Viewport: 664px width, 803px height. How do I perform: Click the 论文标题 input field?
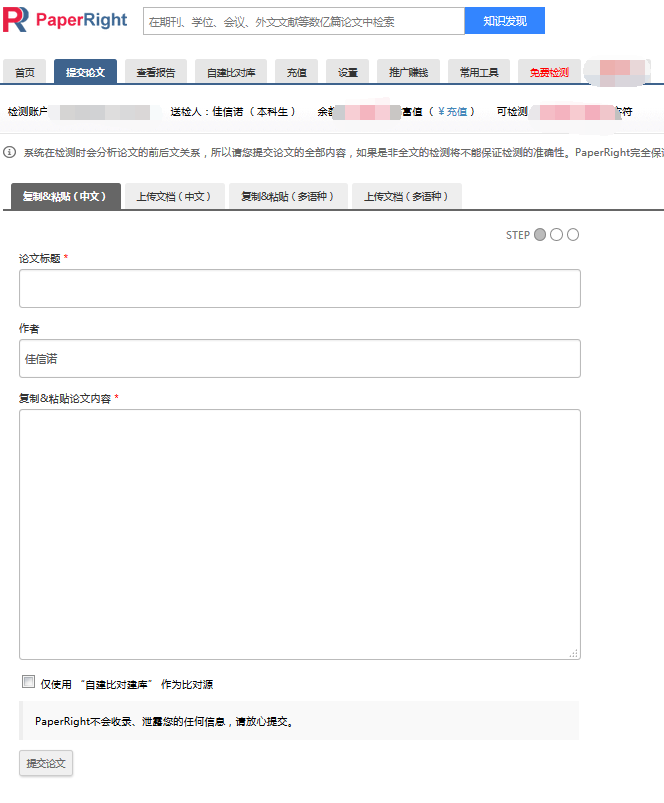click(x=300, y=288)
